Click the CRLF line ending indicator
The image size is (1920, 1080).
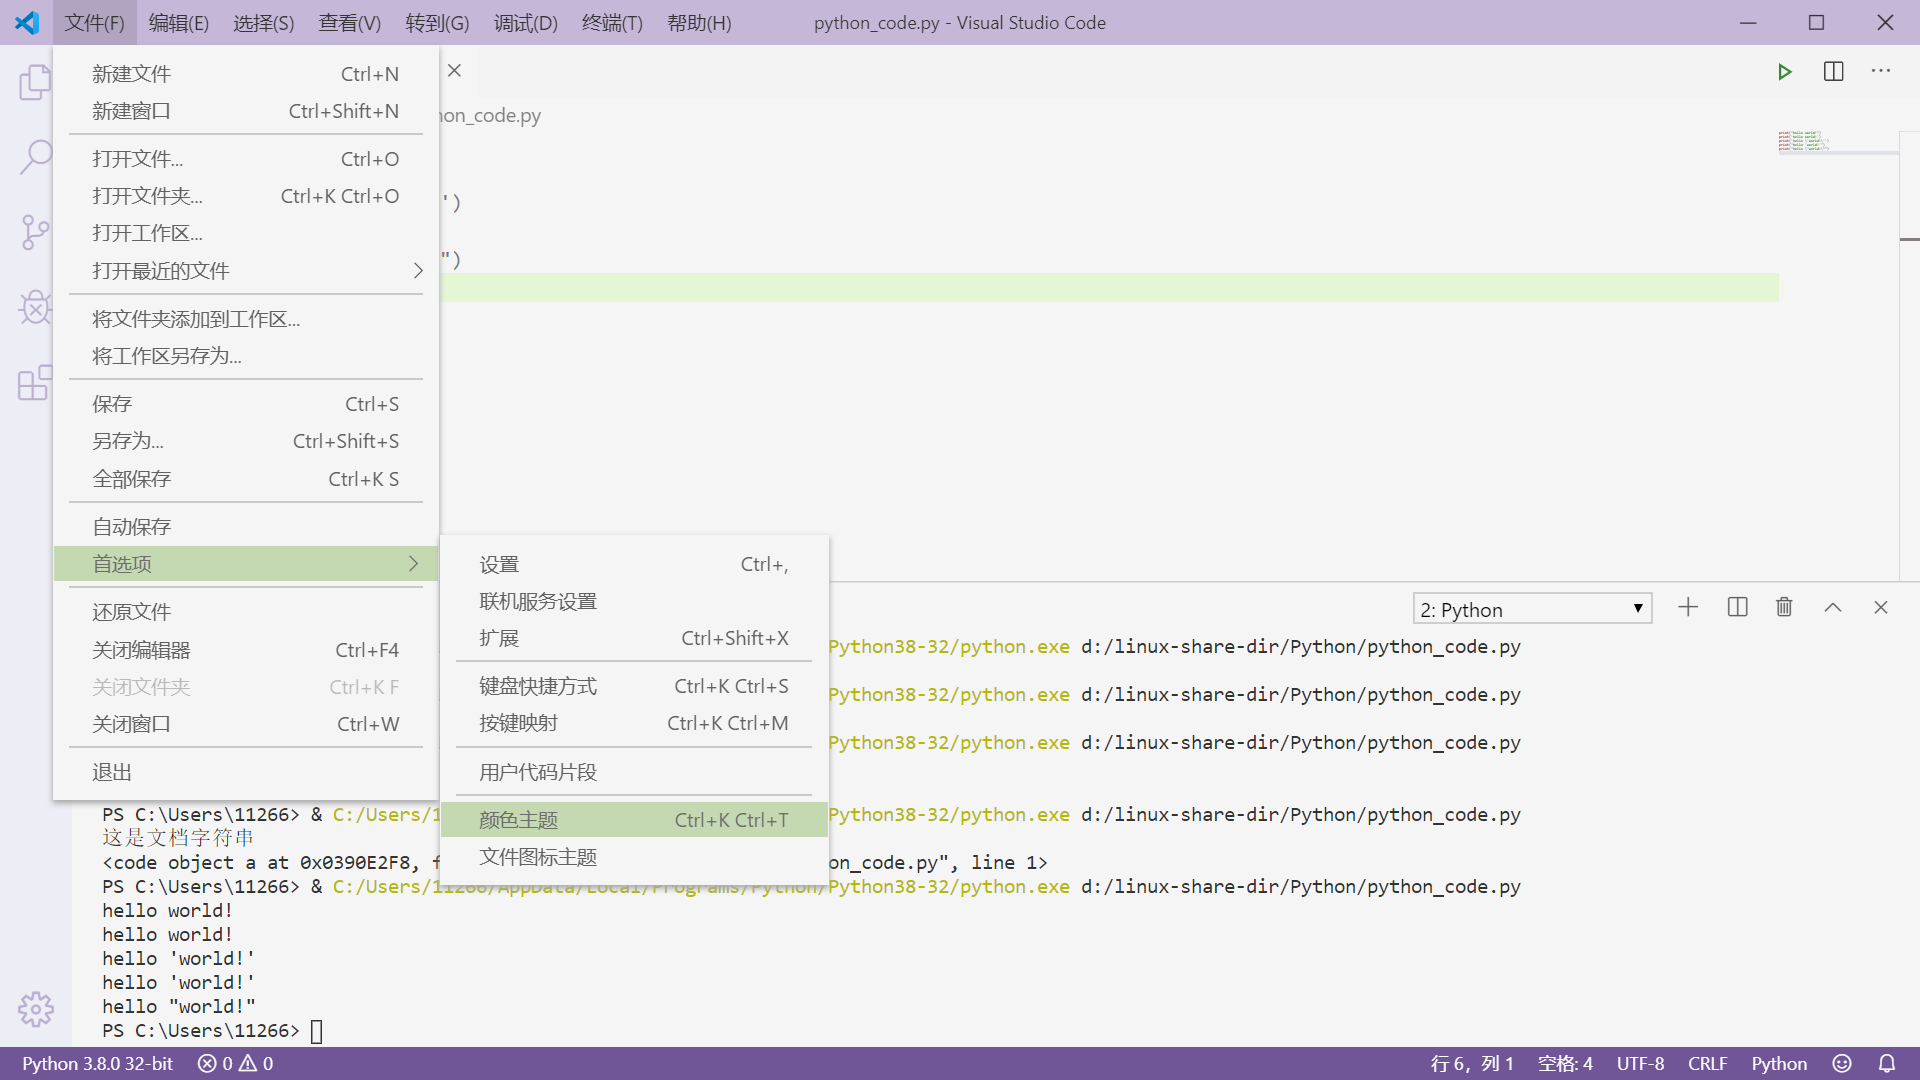point(1707,1063)
